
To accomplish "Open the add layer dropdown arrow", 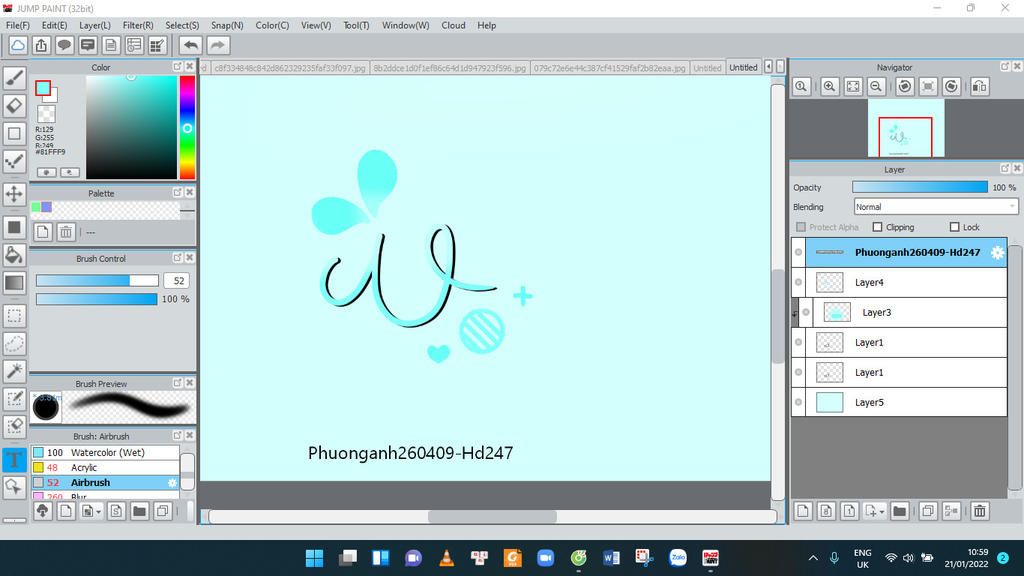I will (x=882, y=512).
